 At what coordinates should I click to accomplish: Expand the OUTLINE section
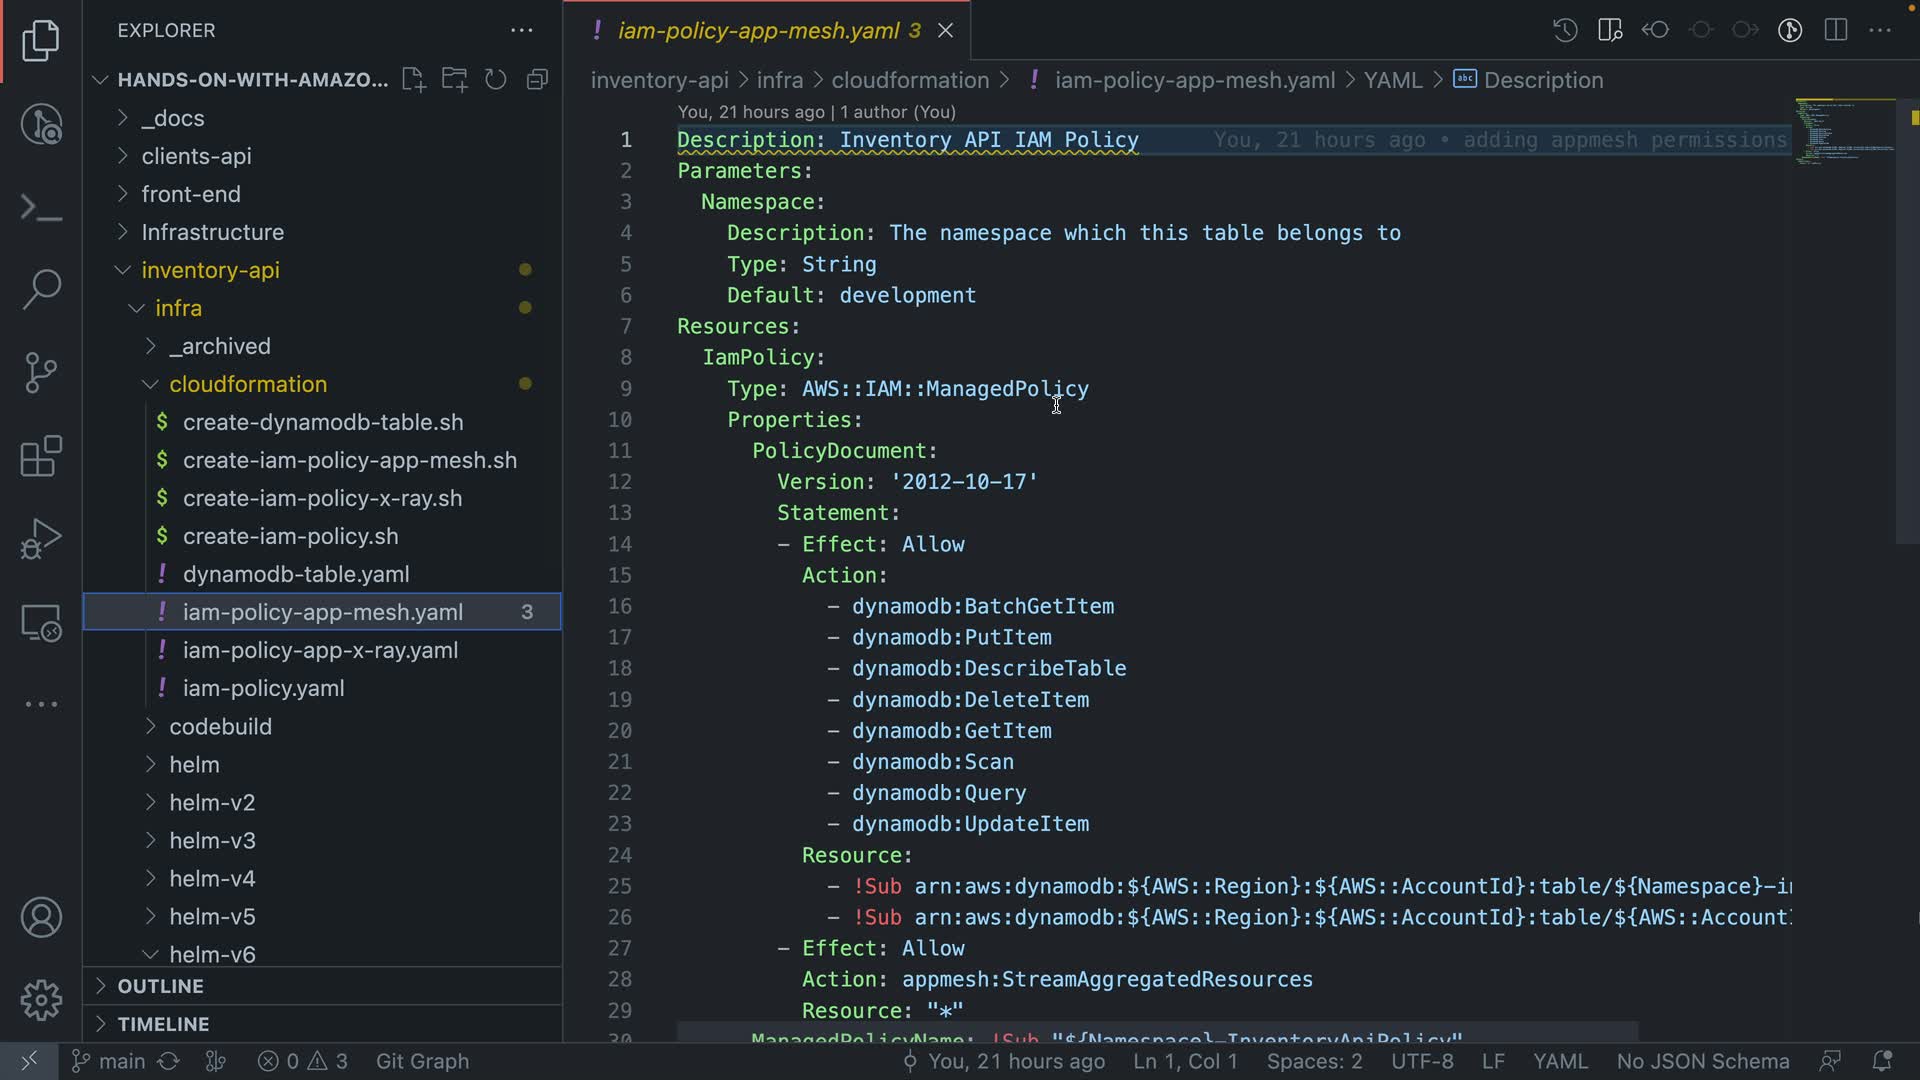[x=160, y=986]
